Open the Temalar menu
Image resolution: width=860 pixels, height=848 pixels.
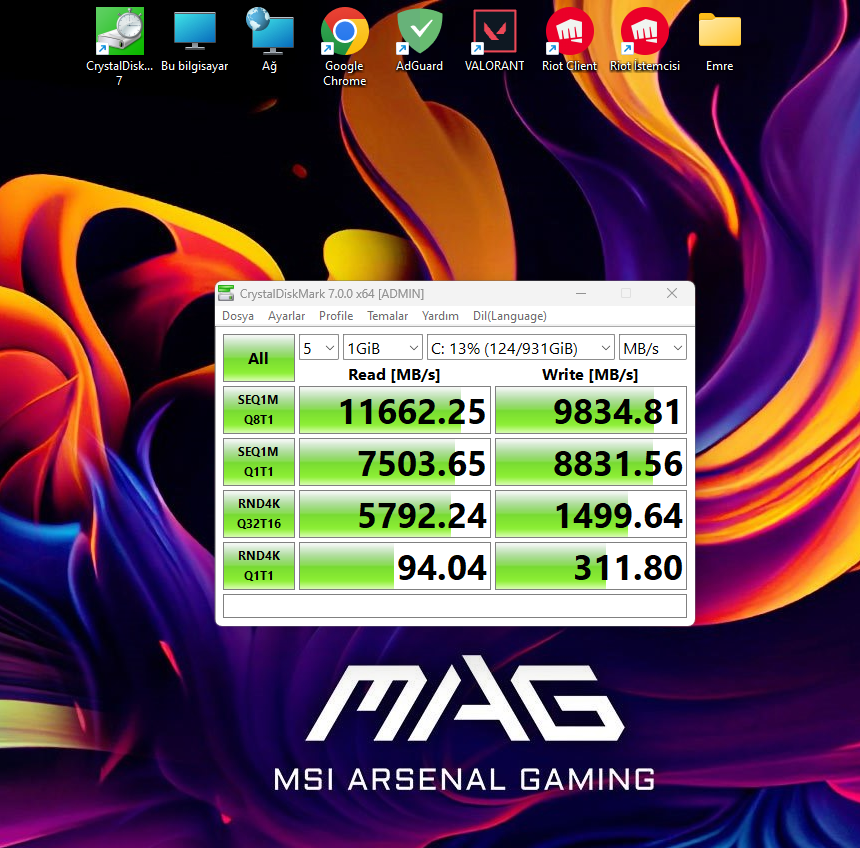point(387,316)
